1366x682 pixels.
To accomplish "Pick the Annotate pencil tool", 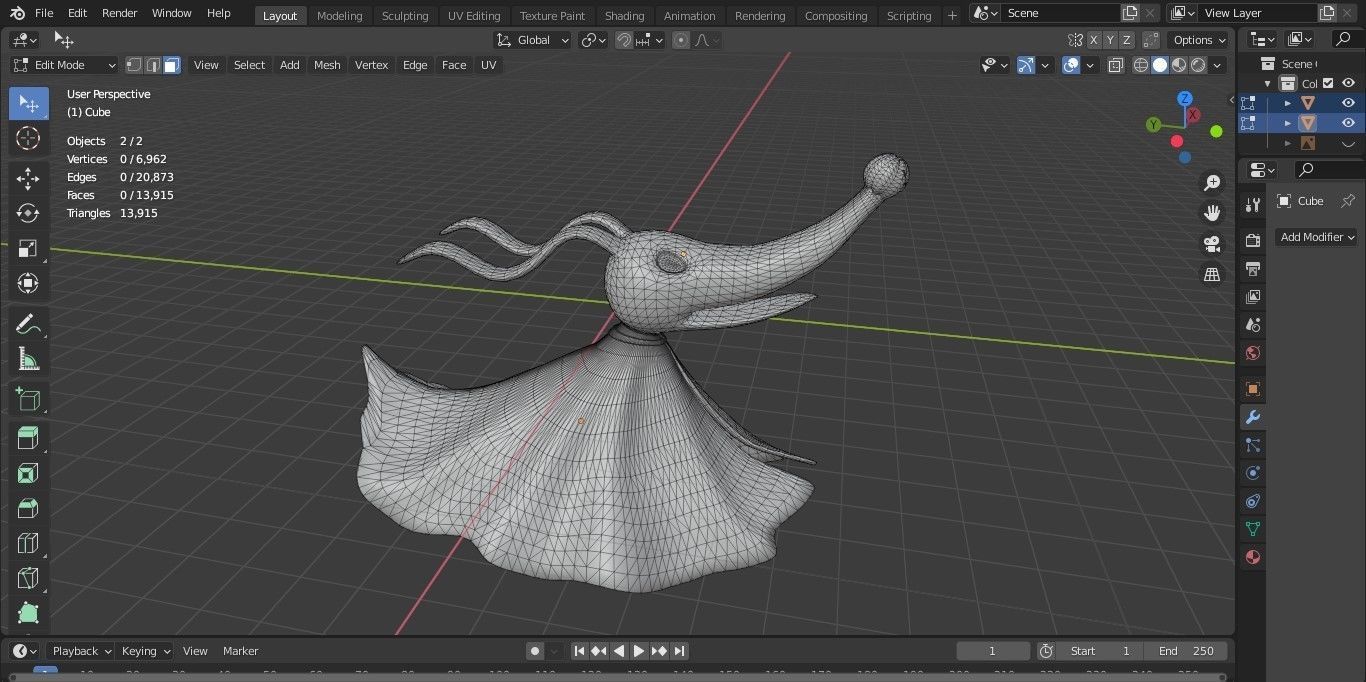I will pos(28,324).
